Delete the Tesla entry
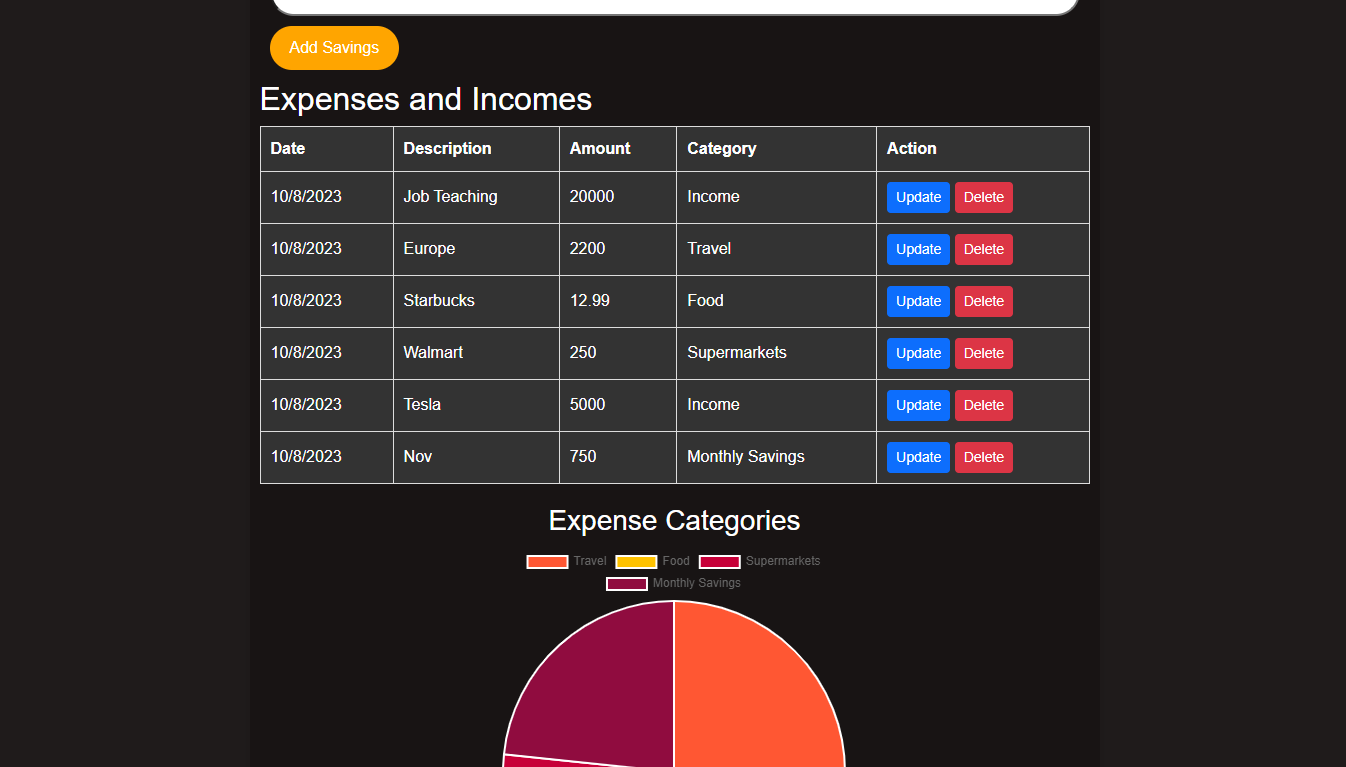This screenshot has height=767, width=1346. tap(983, 405)
